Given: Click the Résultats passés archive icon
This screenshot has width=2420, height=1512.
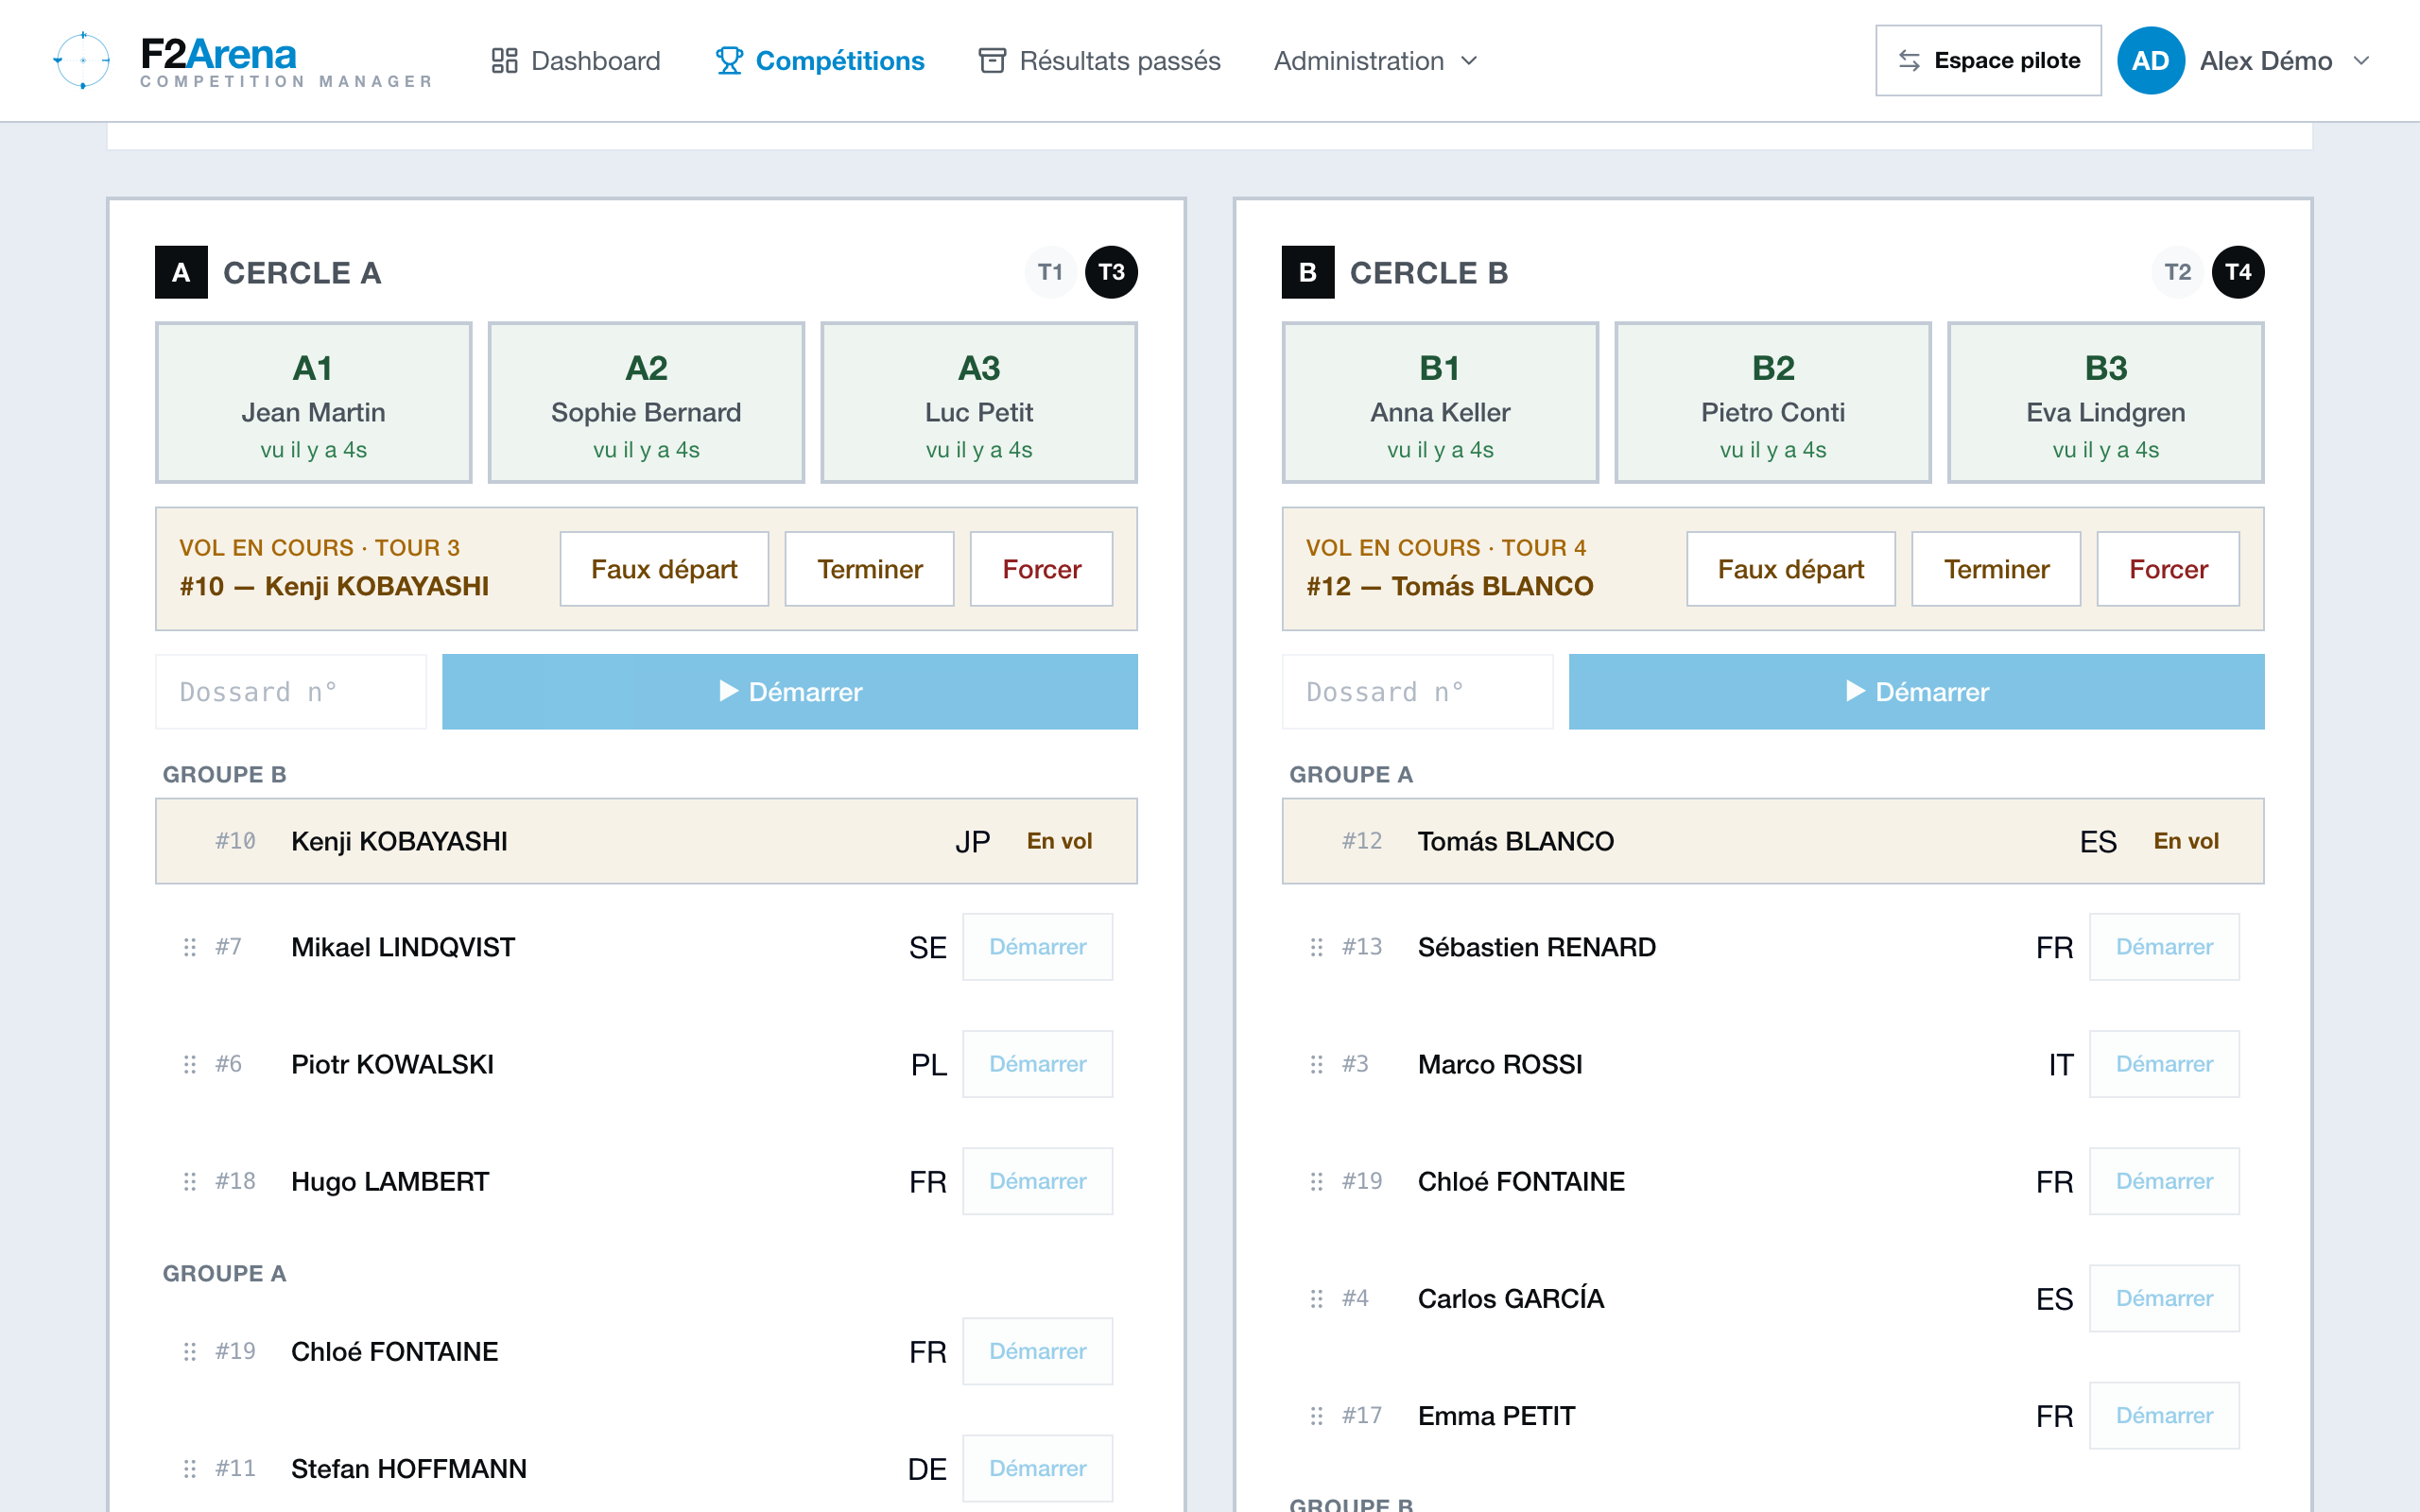Looking at the screenshot, I should tap(992, 61).
